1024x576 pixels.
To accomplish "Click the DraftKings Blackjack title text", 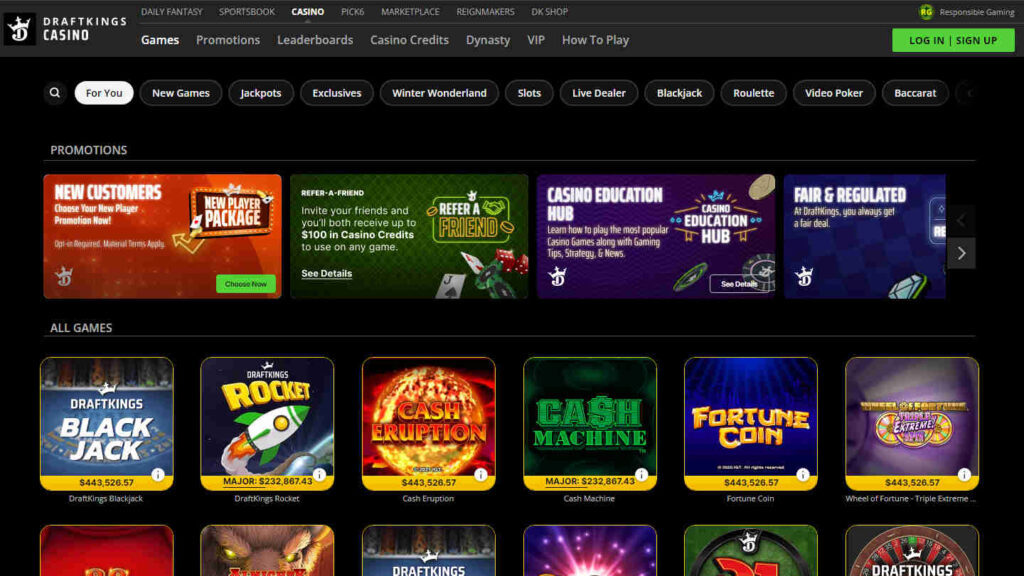I will coord(105,498).
